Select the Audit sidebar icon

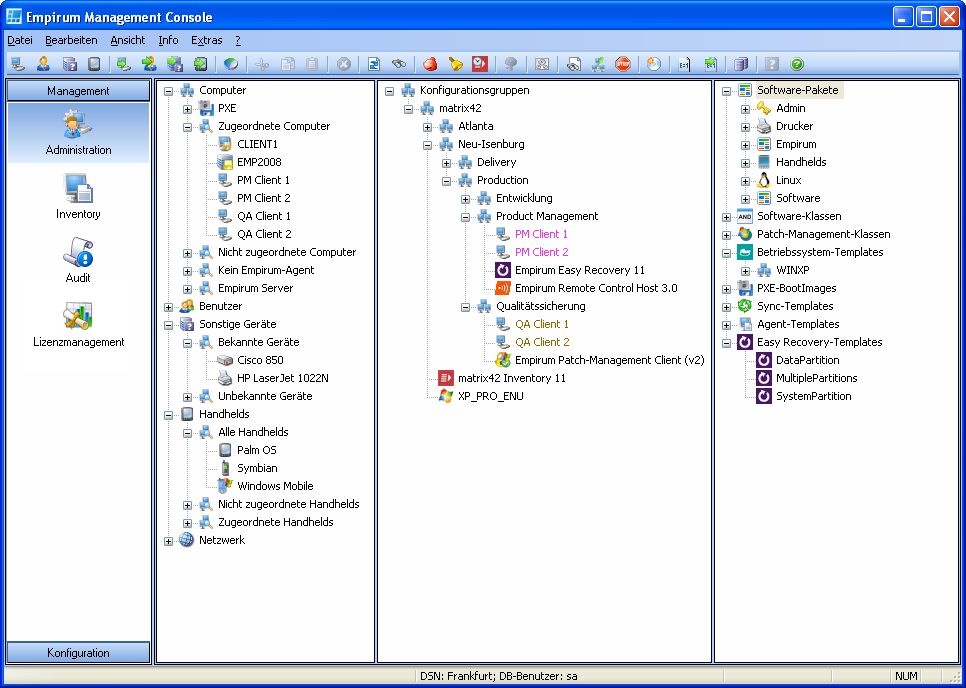coord(78,260)
